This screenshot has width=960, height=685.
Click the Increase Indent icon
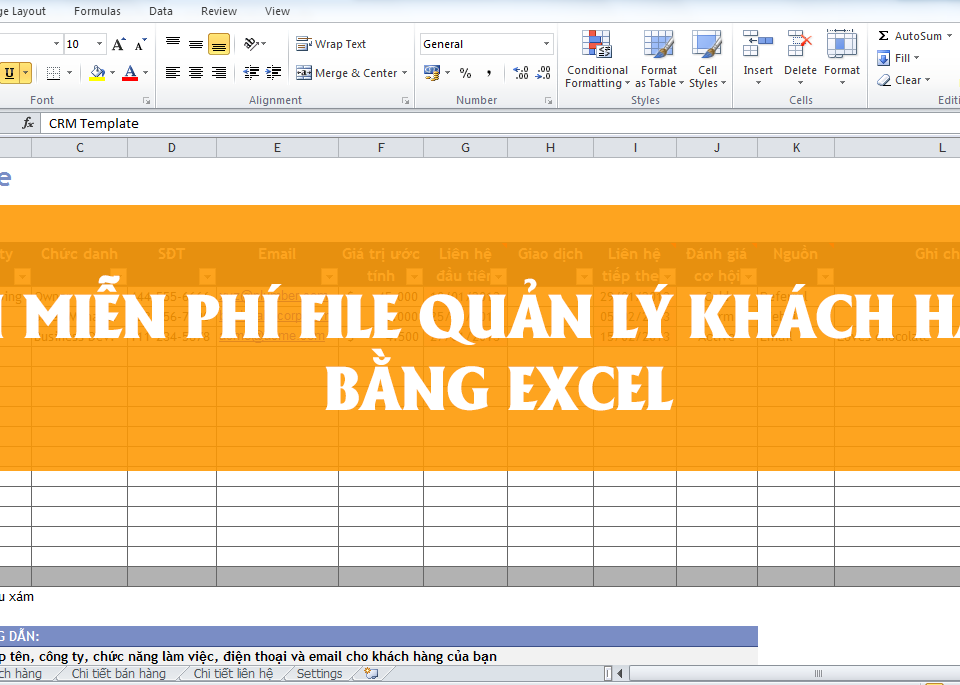tap(274, 73)
